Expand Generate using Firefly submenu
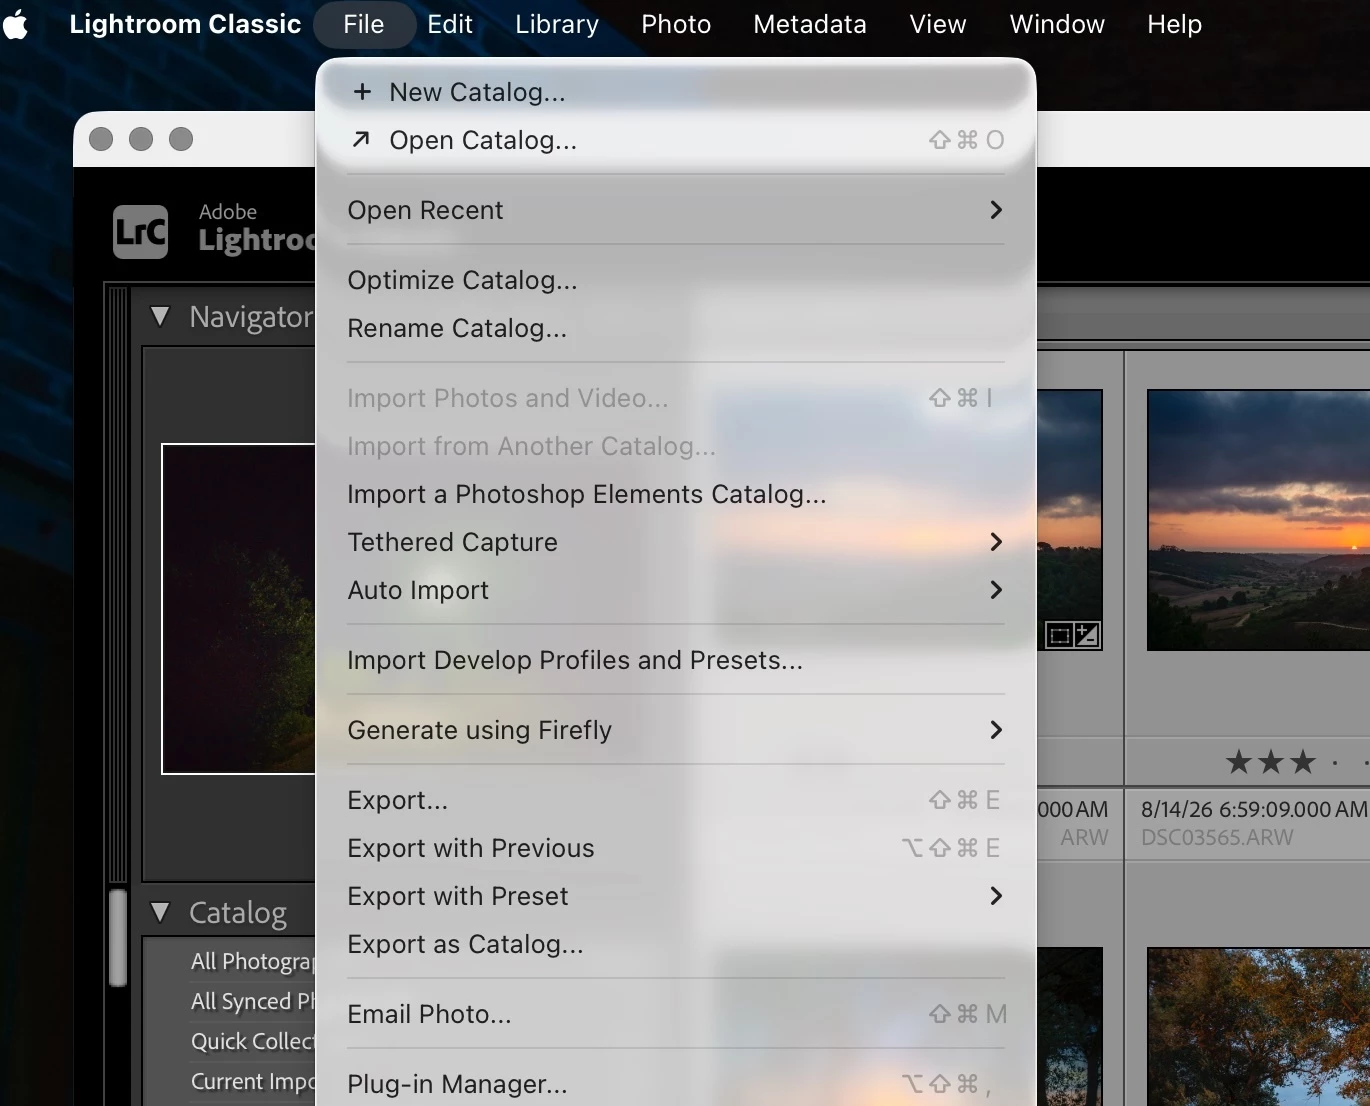The width and height of the screenshot is (1370, 1106). [x=676, y=730]
